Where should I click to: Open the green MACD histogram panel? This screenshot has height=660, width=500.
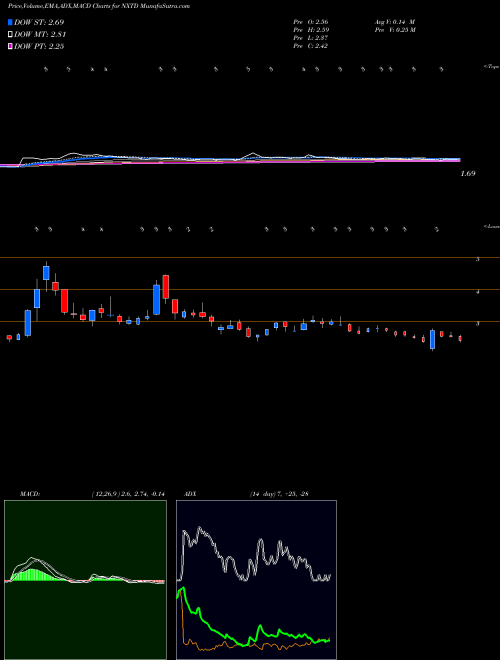pyautogui.click(x=85, y=580)
